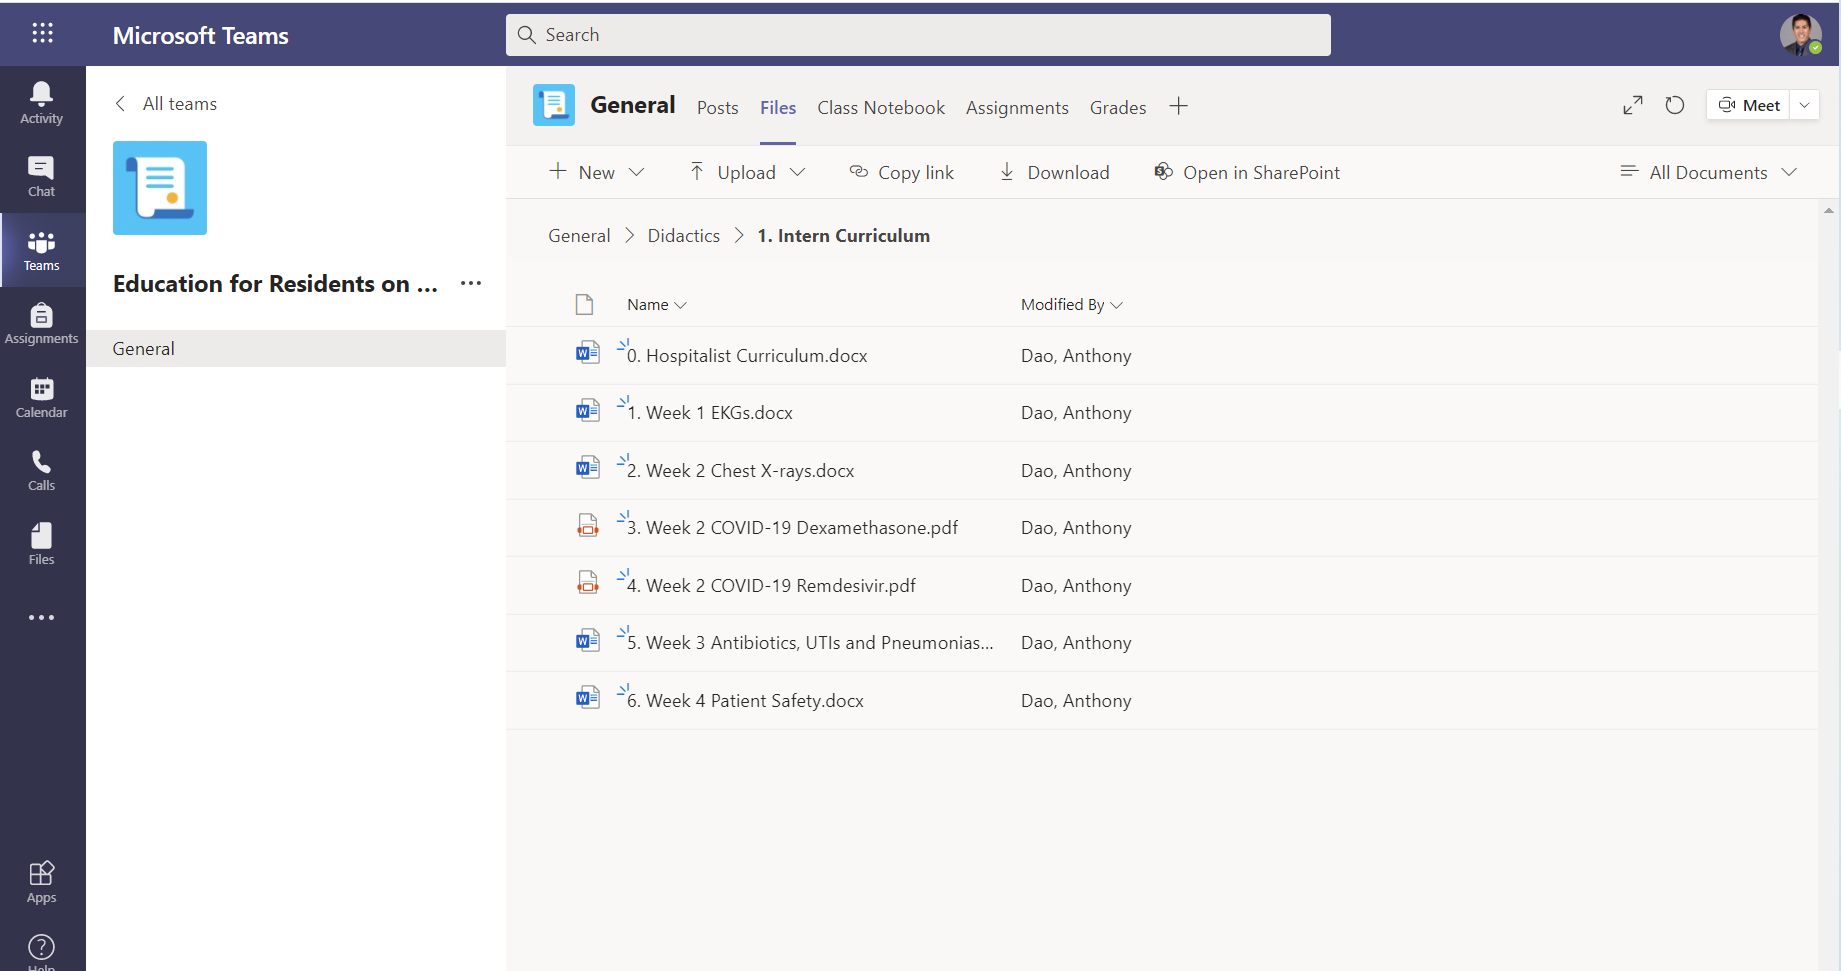Screen dimensions: 1841x971
Task: Open the Activity feed bell icon
Action: [41, 103]
